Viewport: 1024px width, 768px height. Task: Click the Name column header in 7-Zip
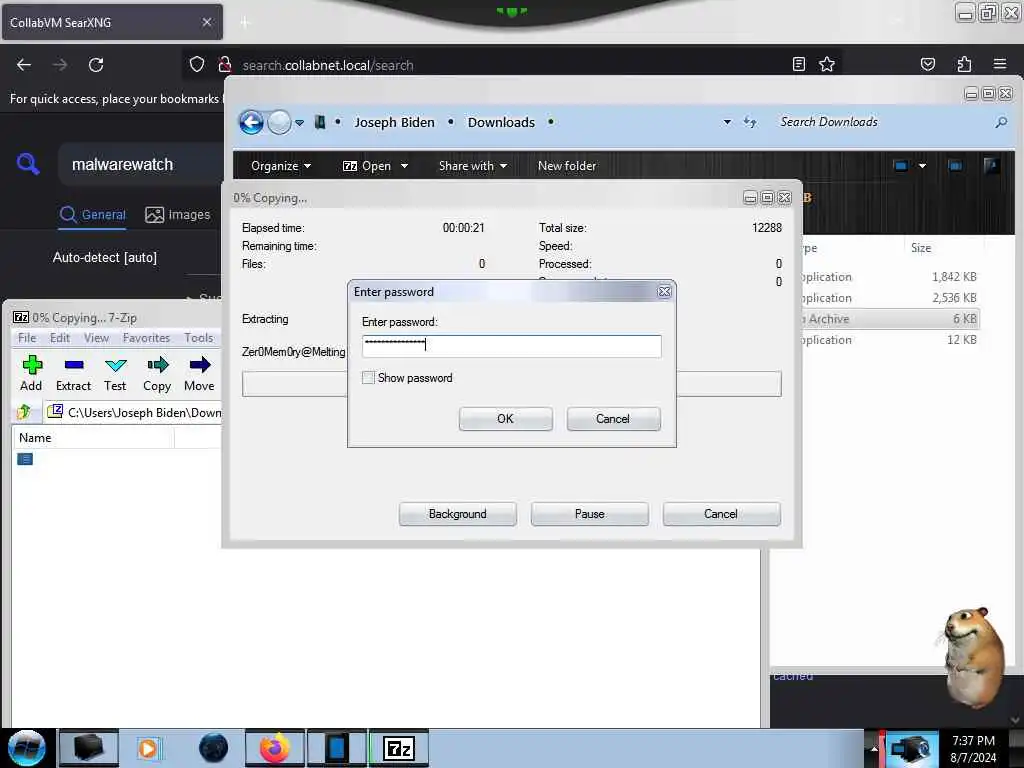click(x=93, y=438)
